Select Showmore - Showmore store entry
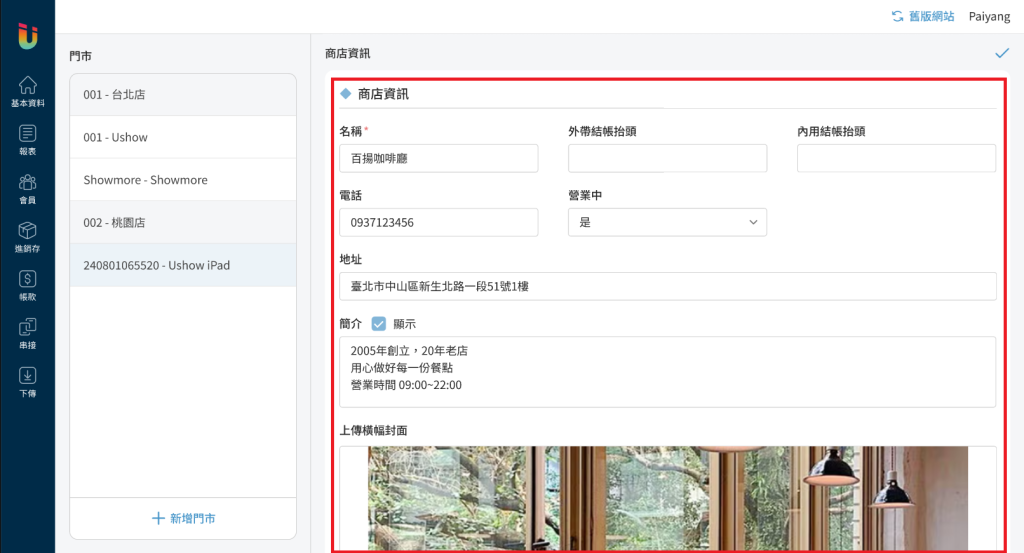This screenshot has width=1024, height=553. [183, 180]
